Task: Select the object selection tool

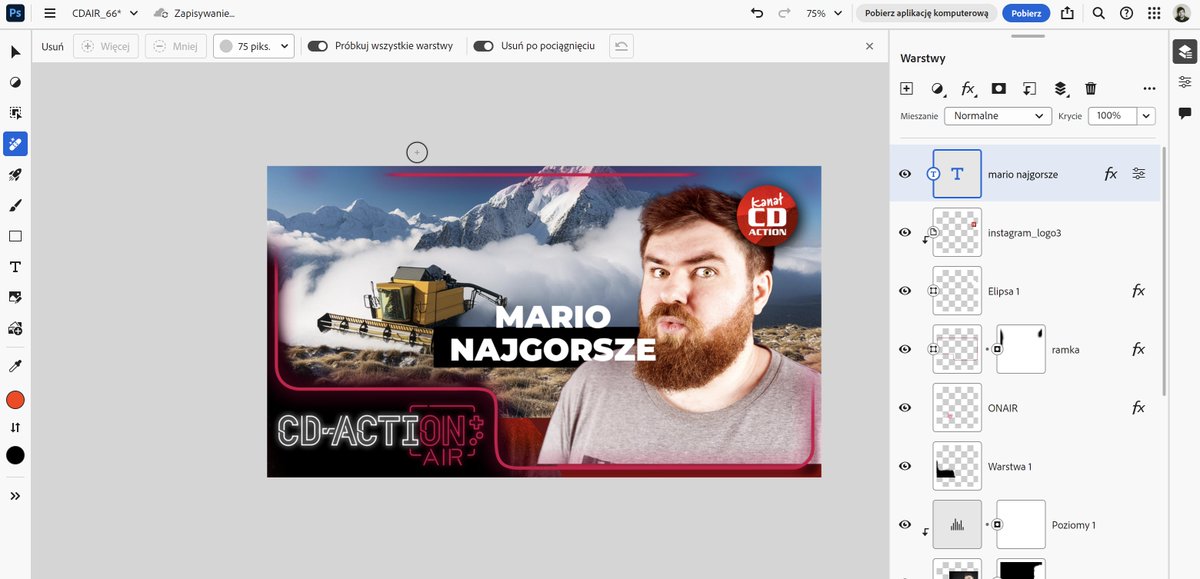Action: click(x=15, y=113)
